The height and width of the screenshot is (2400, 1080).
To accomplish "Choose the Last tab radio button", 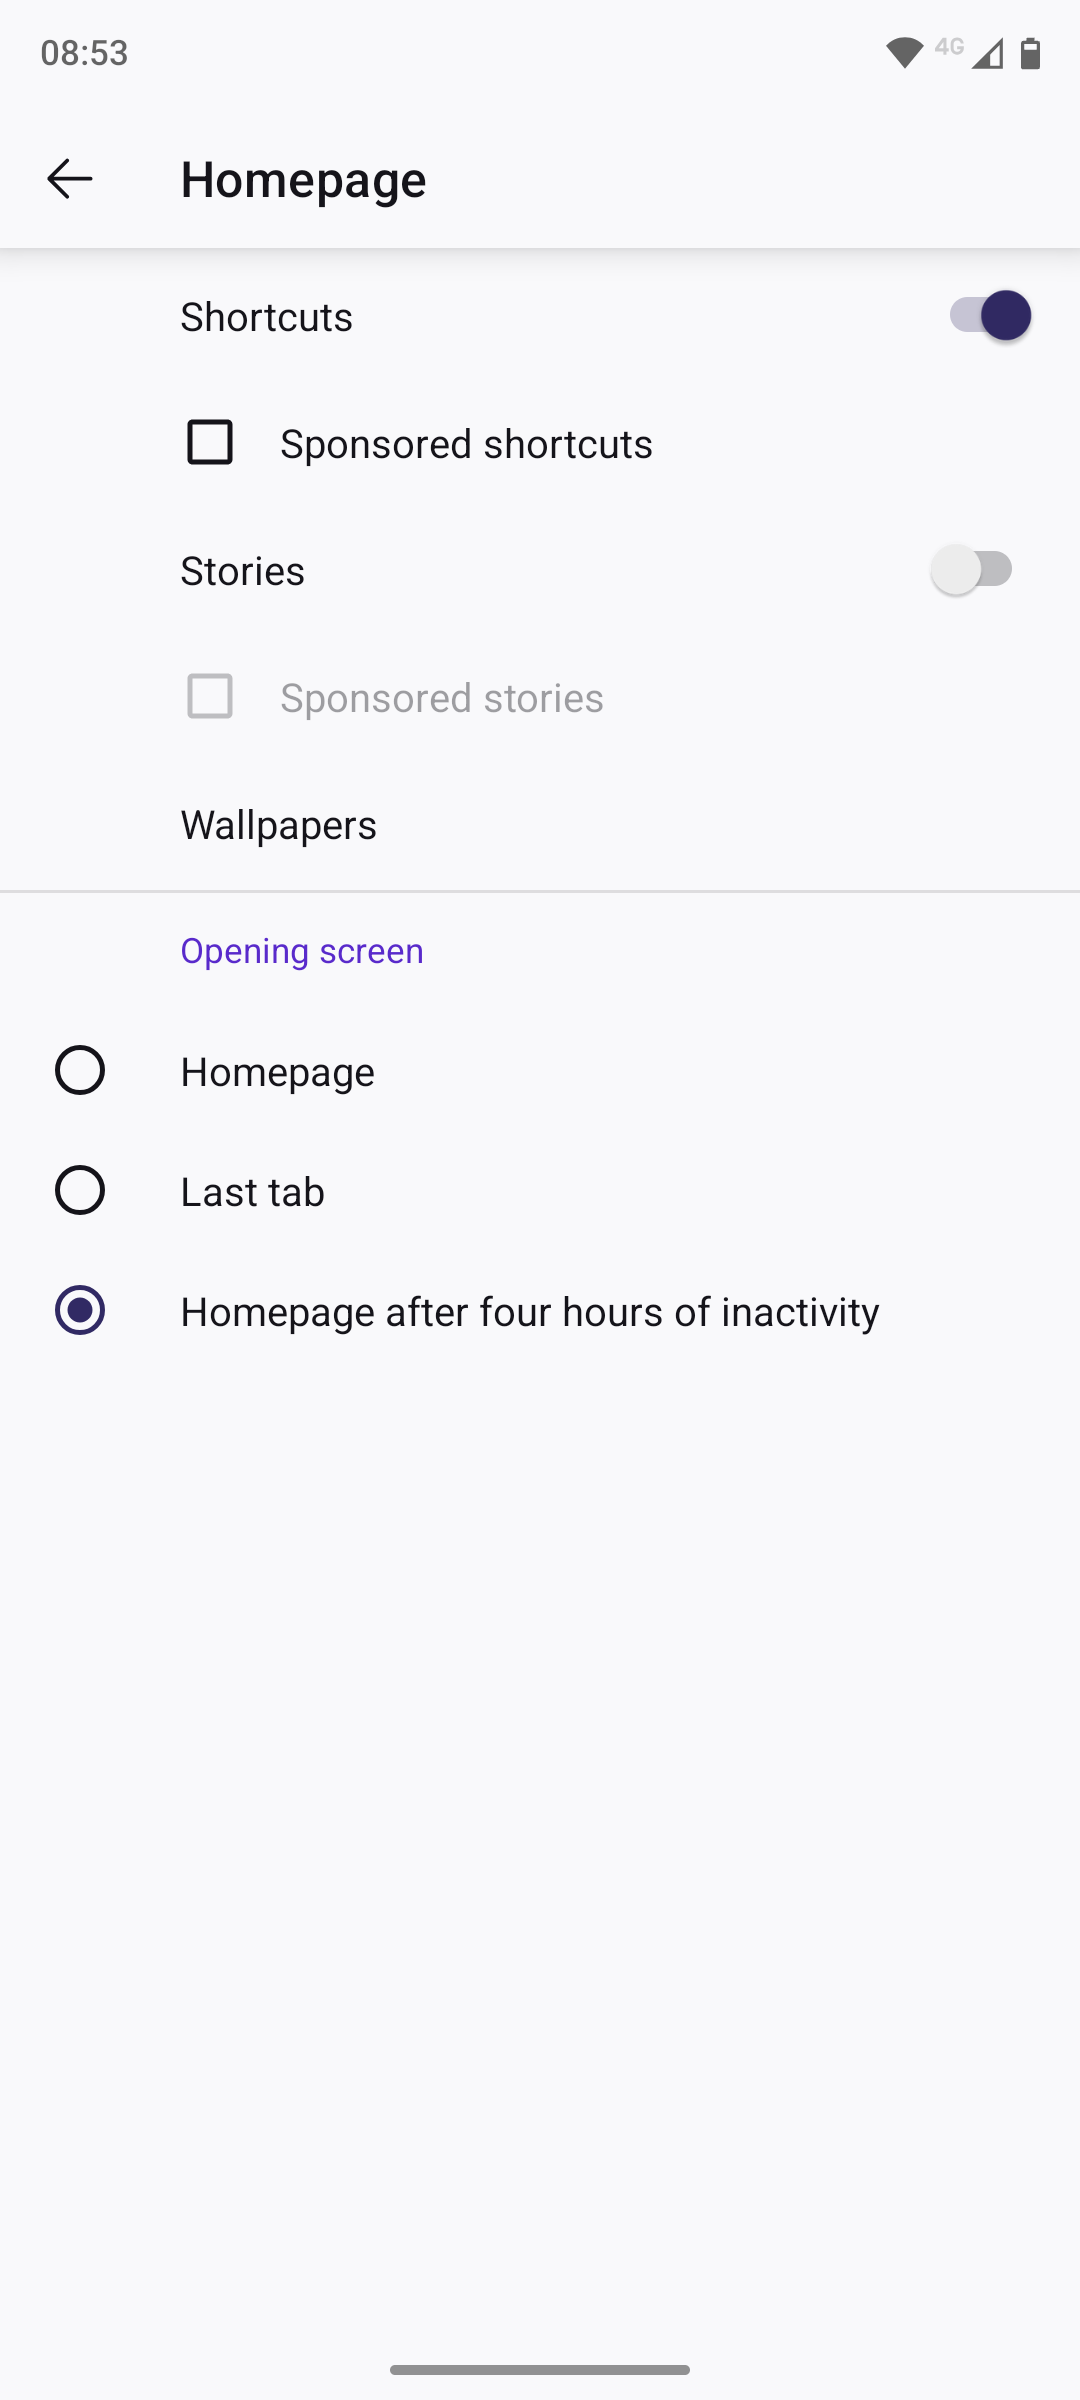I will pyautogui.click(x=80, y=1190).
